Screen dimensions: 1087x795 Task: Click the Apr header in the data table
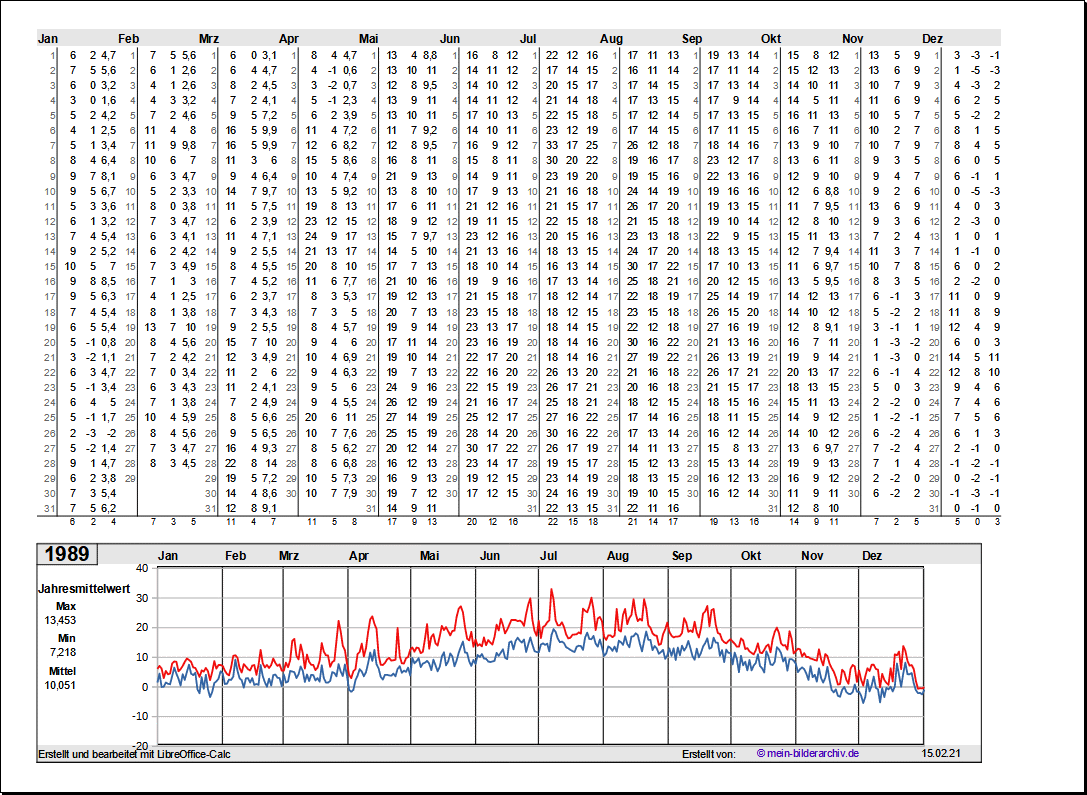[289, 39]
